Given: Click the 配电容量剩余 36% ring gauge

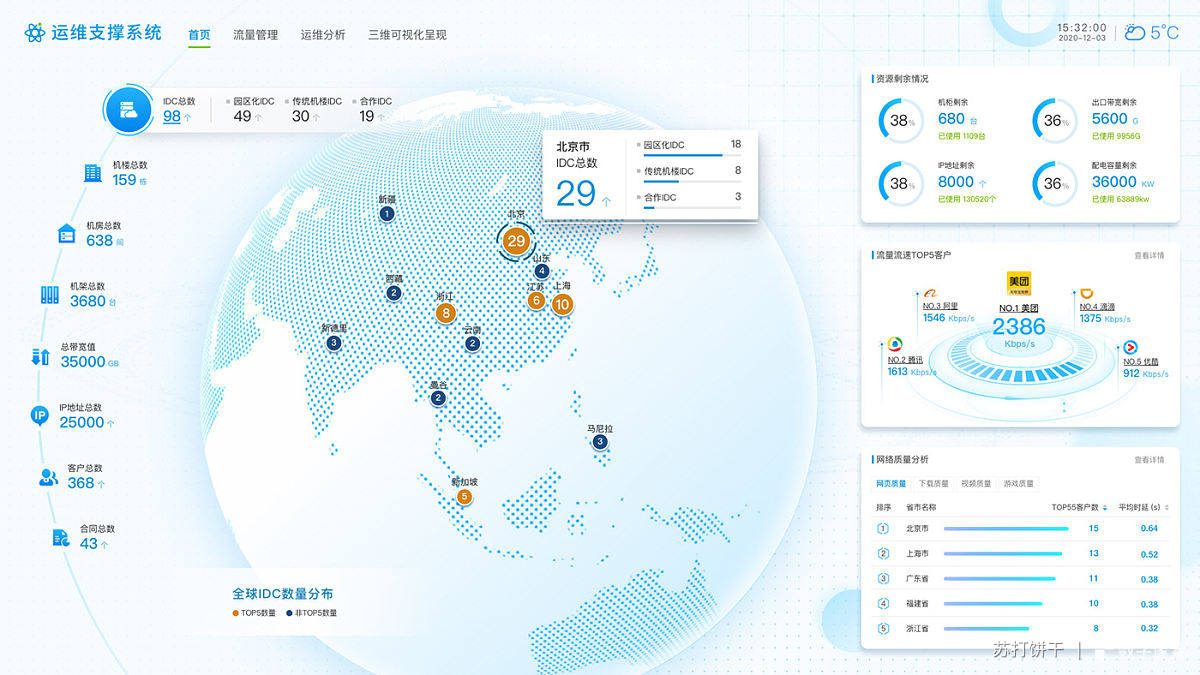Looking at the screenshot, I should (x=1055, y=184).
